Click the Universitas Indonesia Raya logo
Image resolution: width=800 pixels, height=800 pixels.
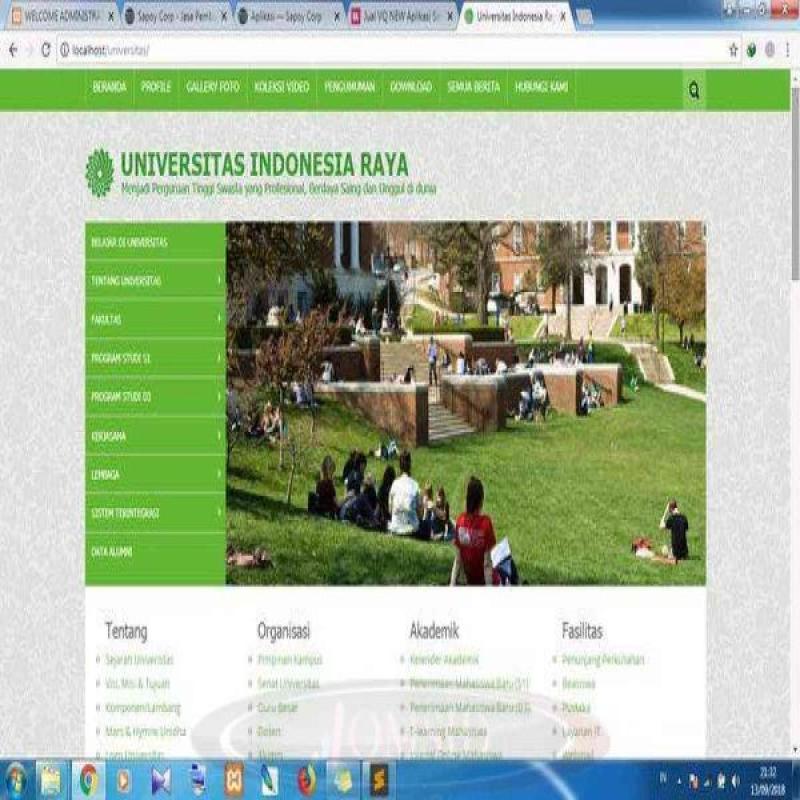pos(99,167)
